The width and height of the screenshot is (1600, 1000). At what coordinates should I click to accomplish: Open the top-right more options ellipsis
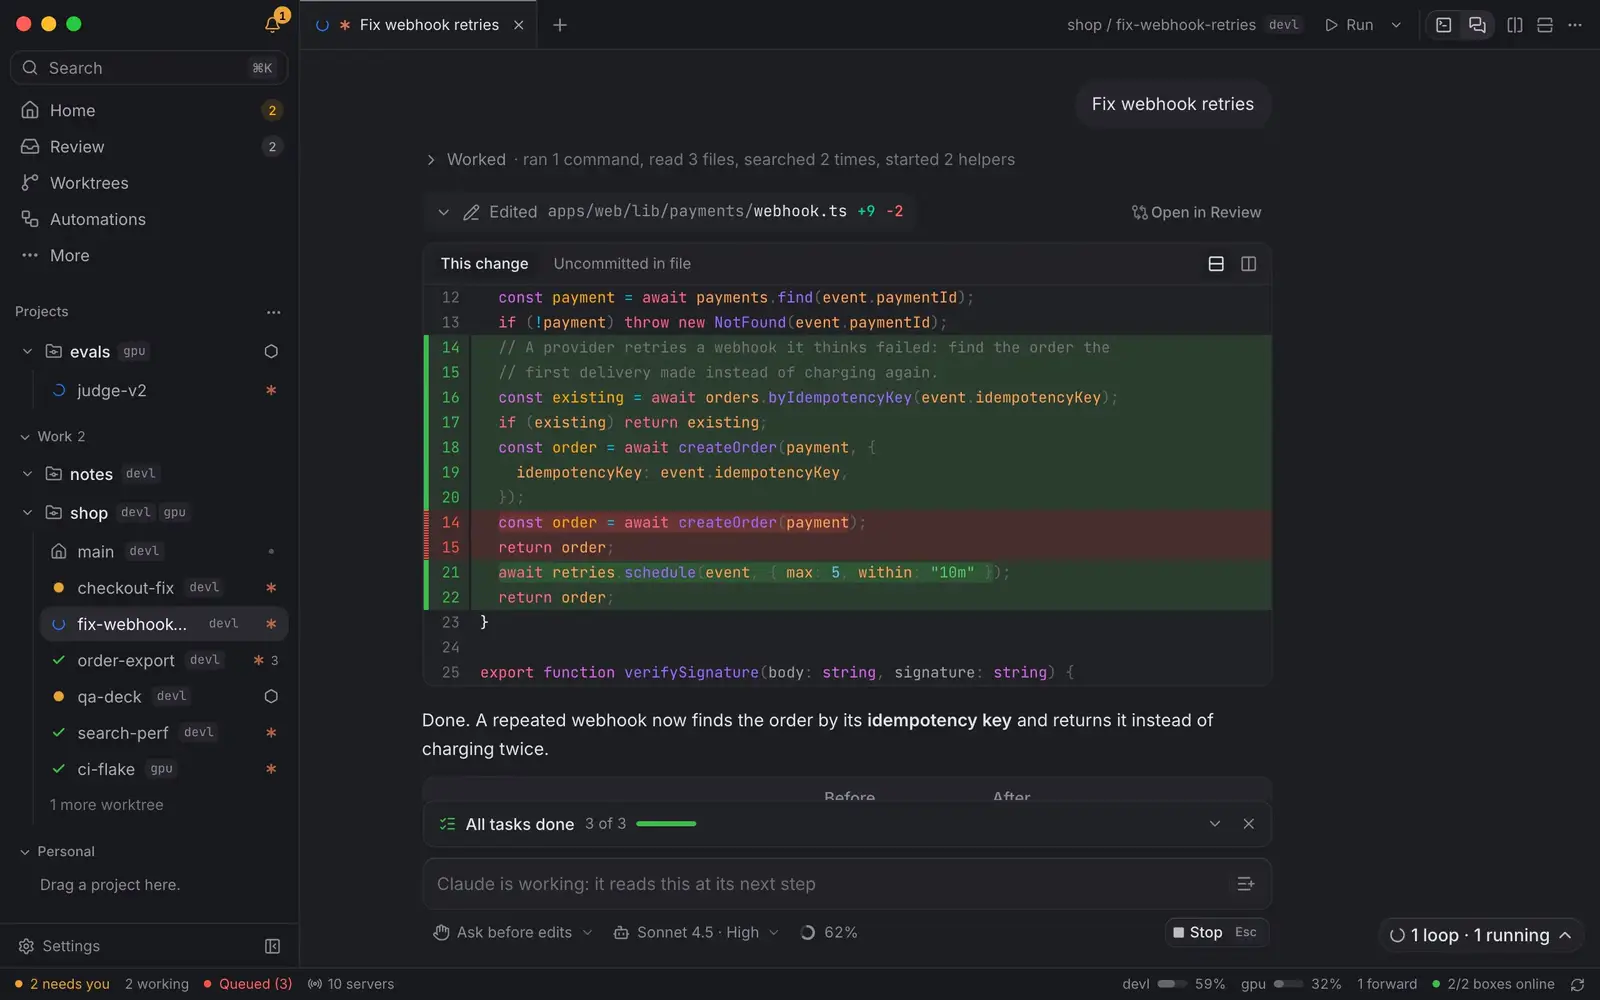(x=1575, y=25)
